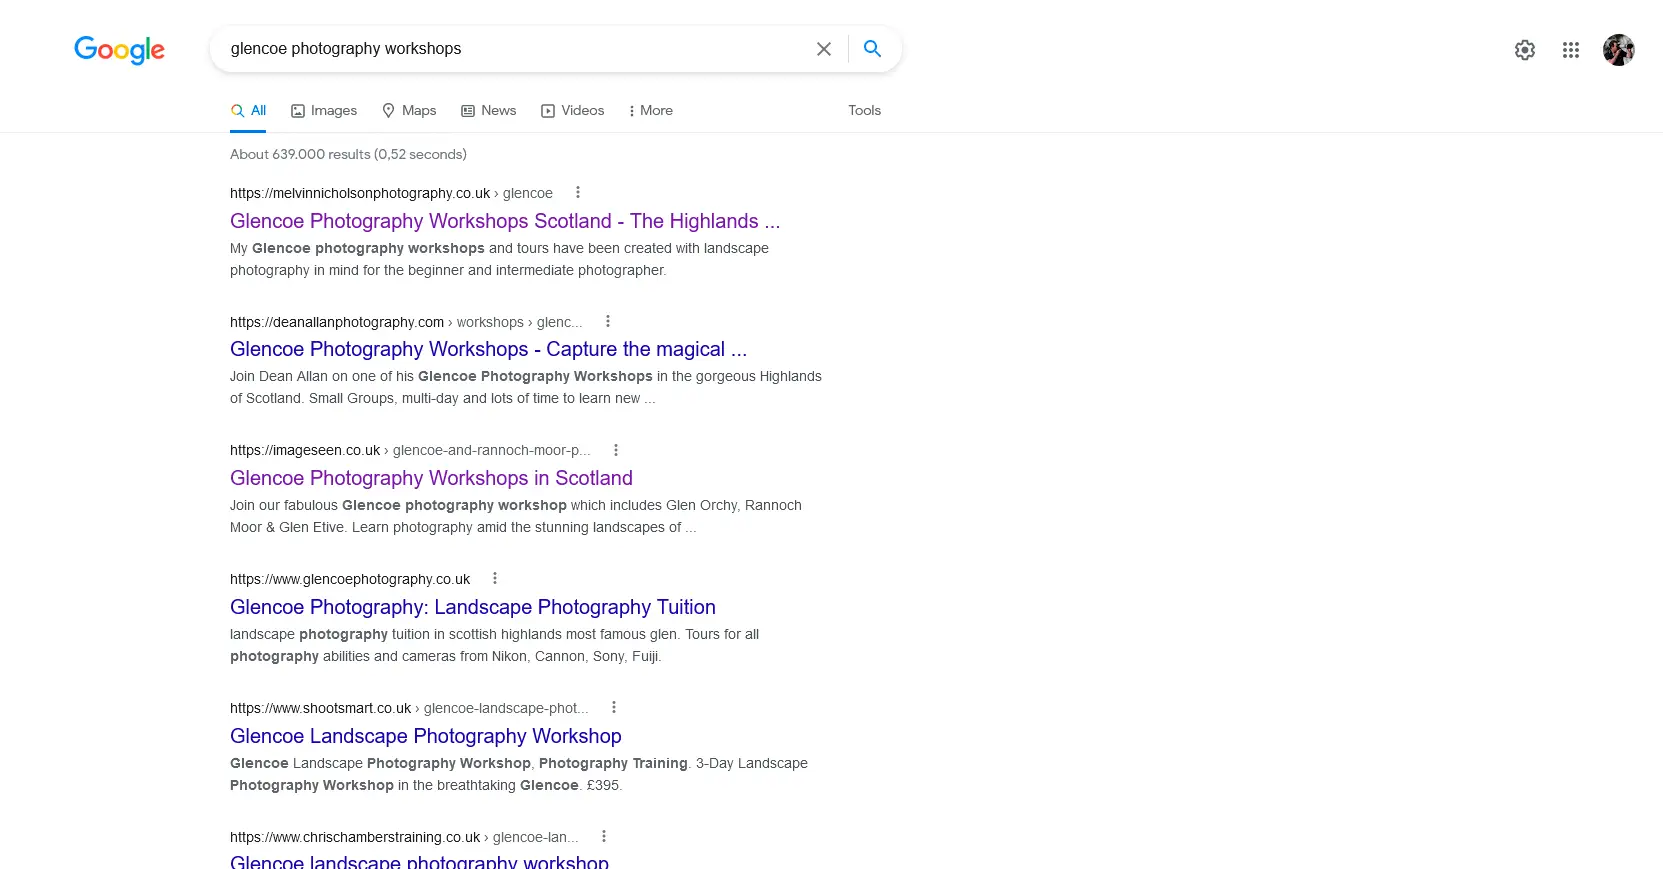Switch to the News tab
Image resolution: width=1663 pixels, height=869 pixels.
[x=488, y=111]
